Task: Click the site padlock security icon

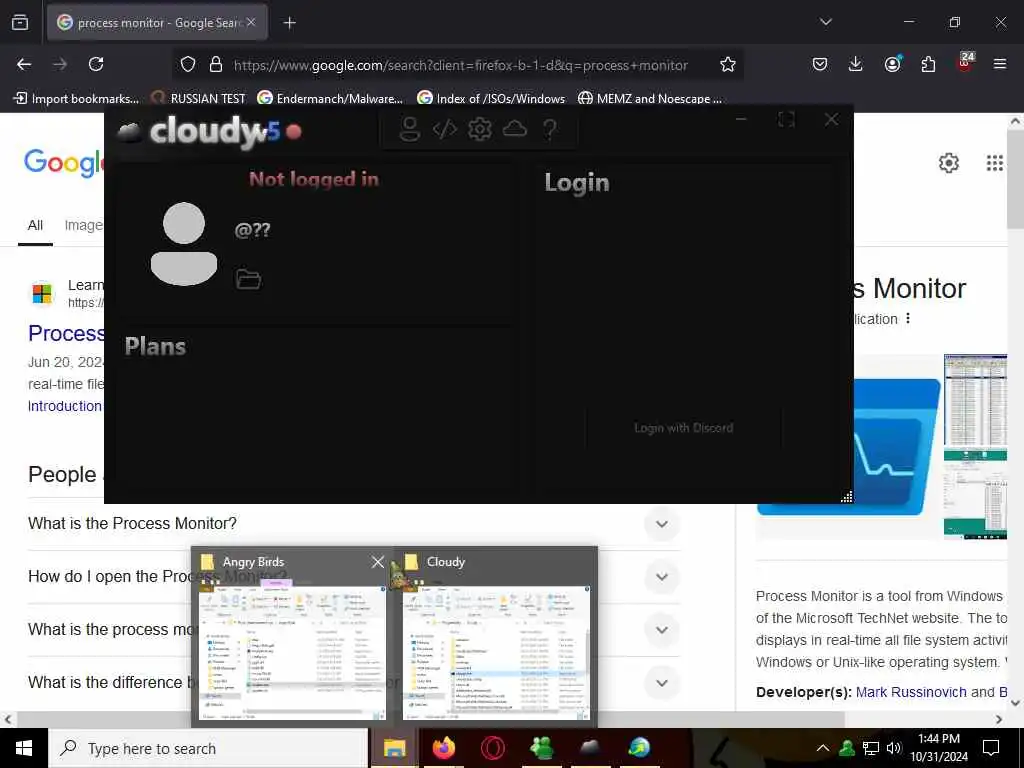Action: click(216, 64)
